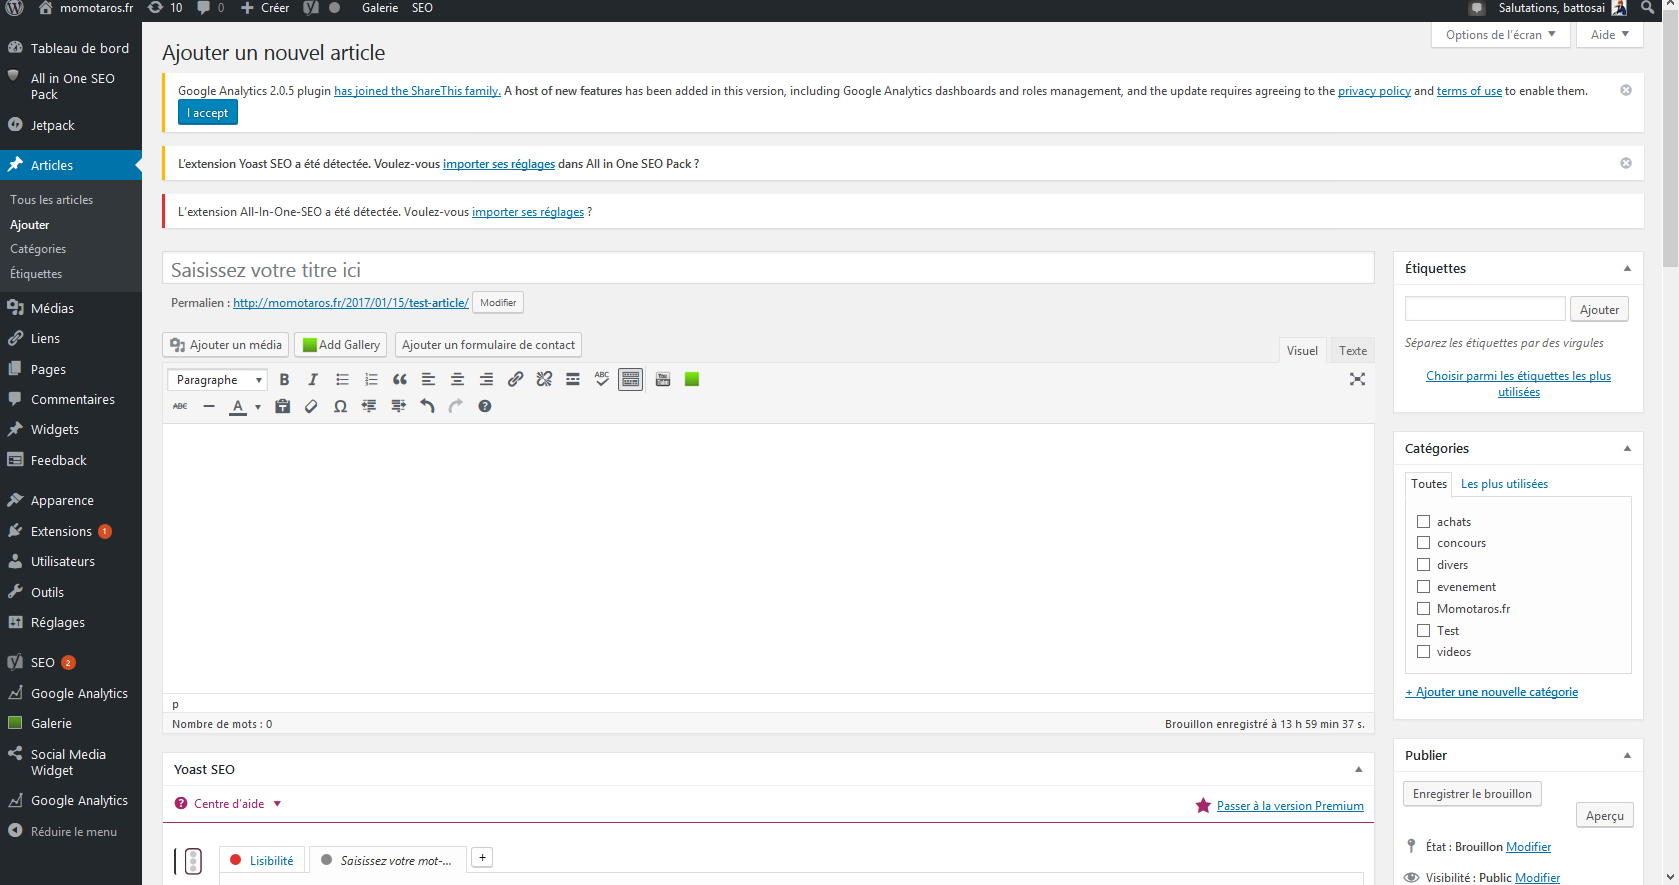Remove link with the unlink icon
Screen dimensions: 1679x885
point(544,380)
